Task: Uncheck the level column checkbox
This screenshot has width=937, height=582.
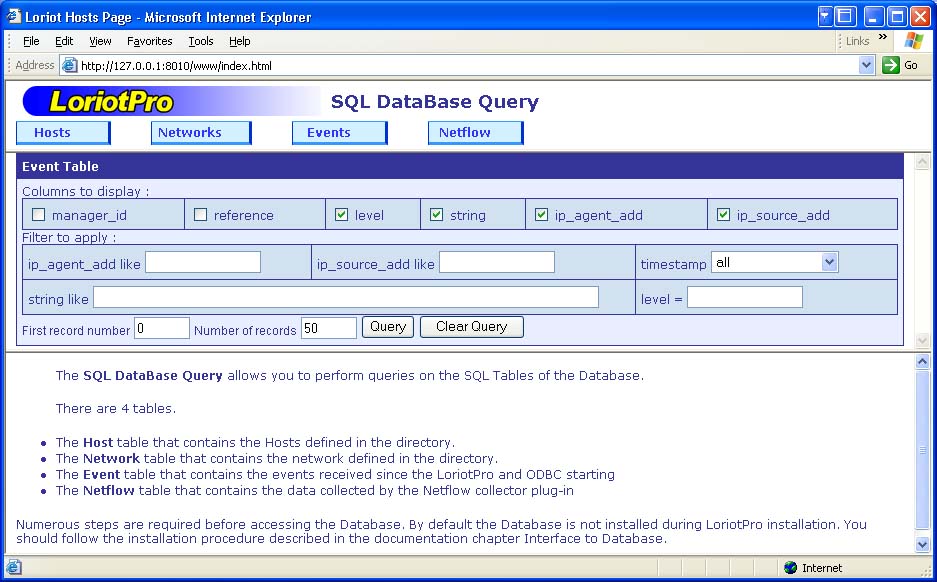Action: 341,215
